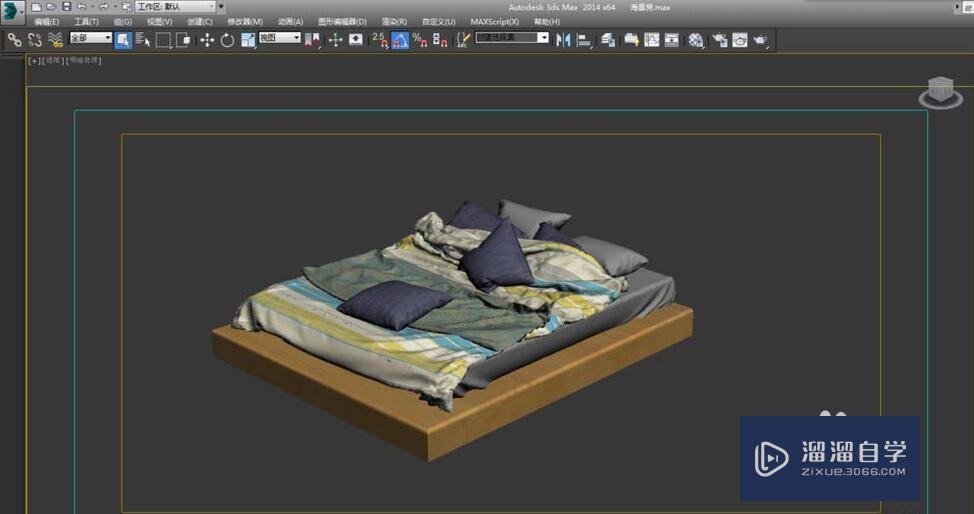Open the Render Setup icon
This screenshot has width=974, height=514.
click(x=720, y=40)
